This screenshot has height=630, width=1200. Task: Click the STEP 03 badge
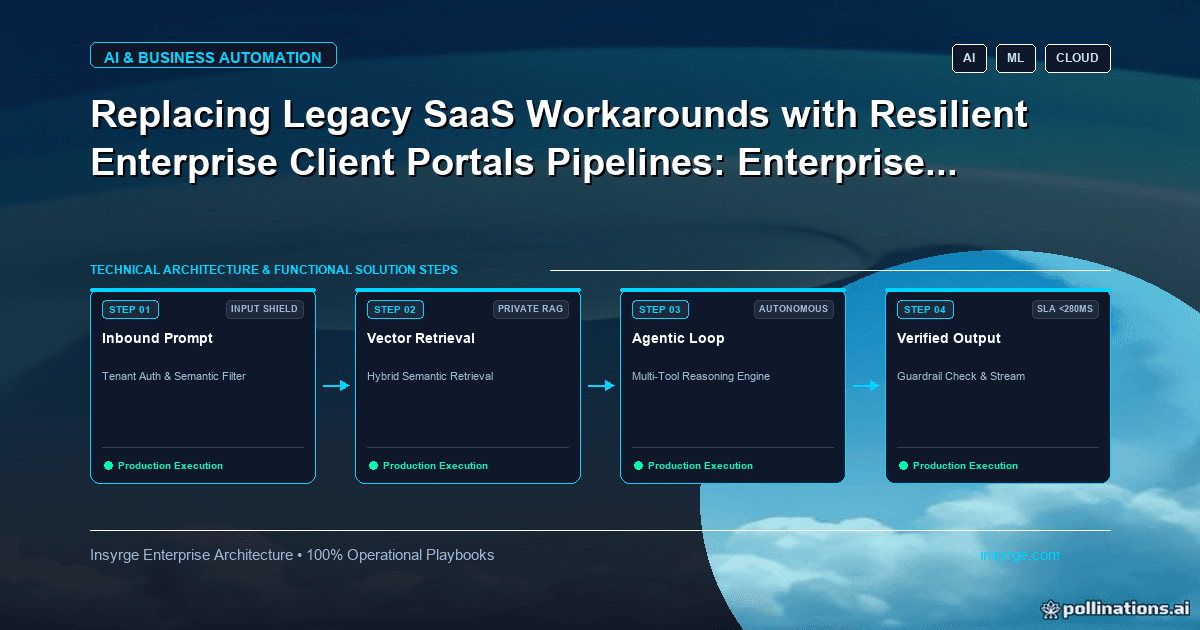(x=660, y=309)
